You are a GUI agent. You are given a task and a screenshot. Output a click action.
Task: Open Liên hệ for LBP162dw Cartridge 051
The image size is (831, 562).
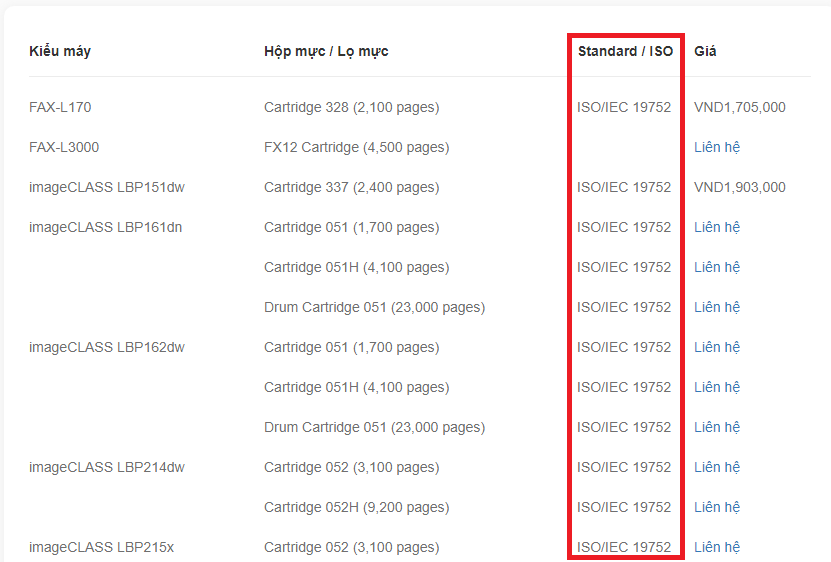(717, 347)
